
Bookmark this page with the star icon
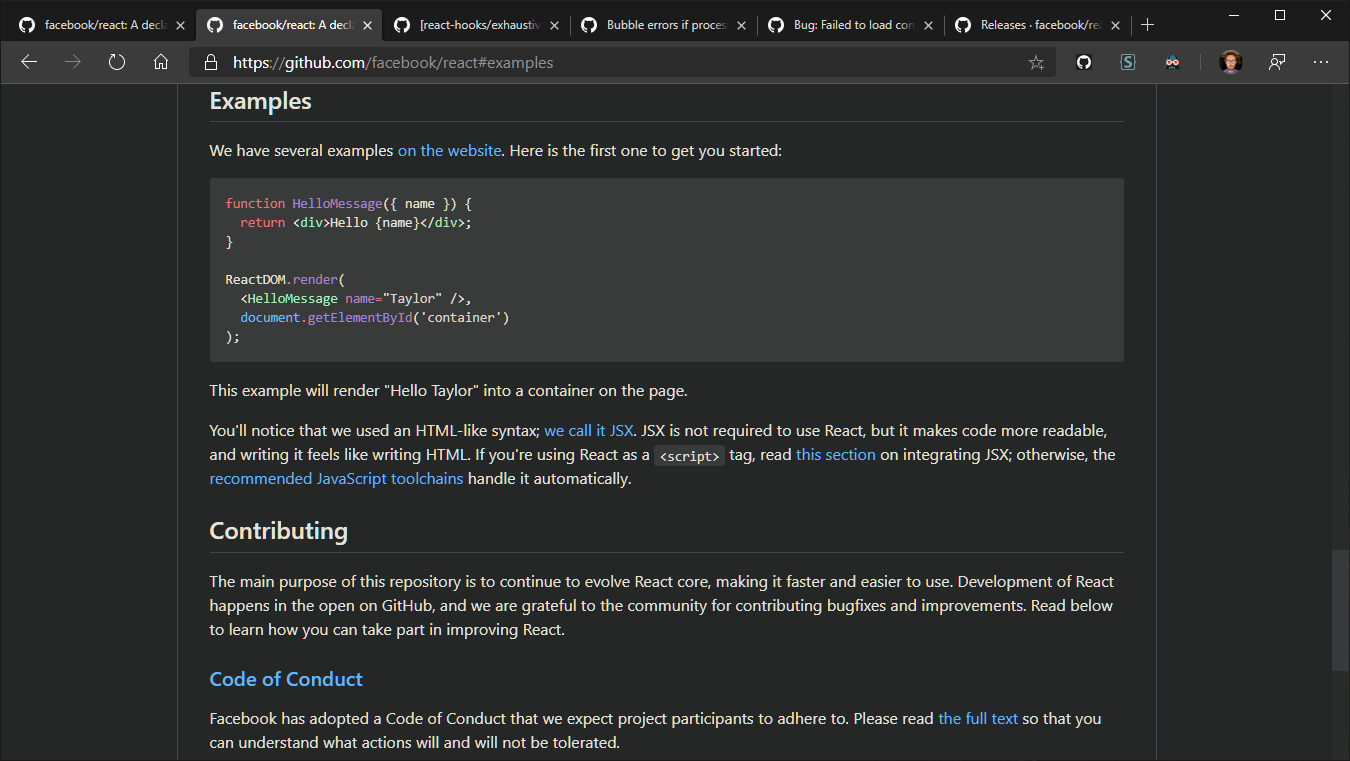point(1037,61)
